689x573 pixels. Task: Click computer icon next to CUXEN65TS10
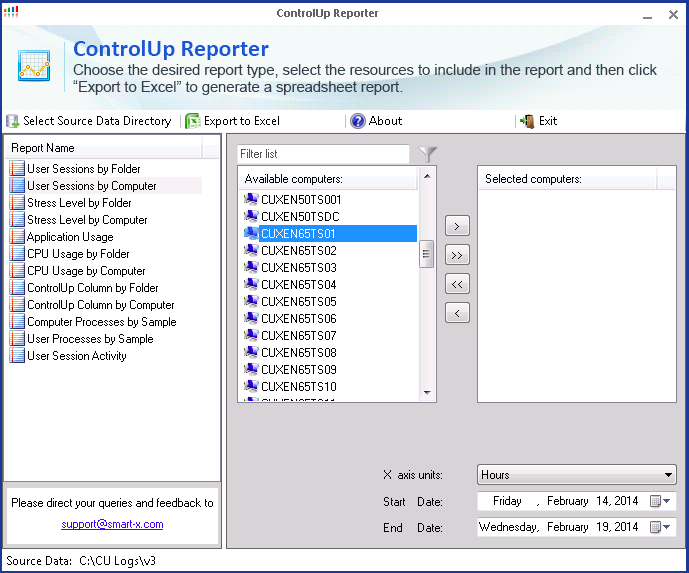[251, 386]
